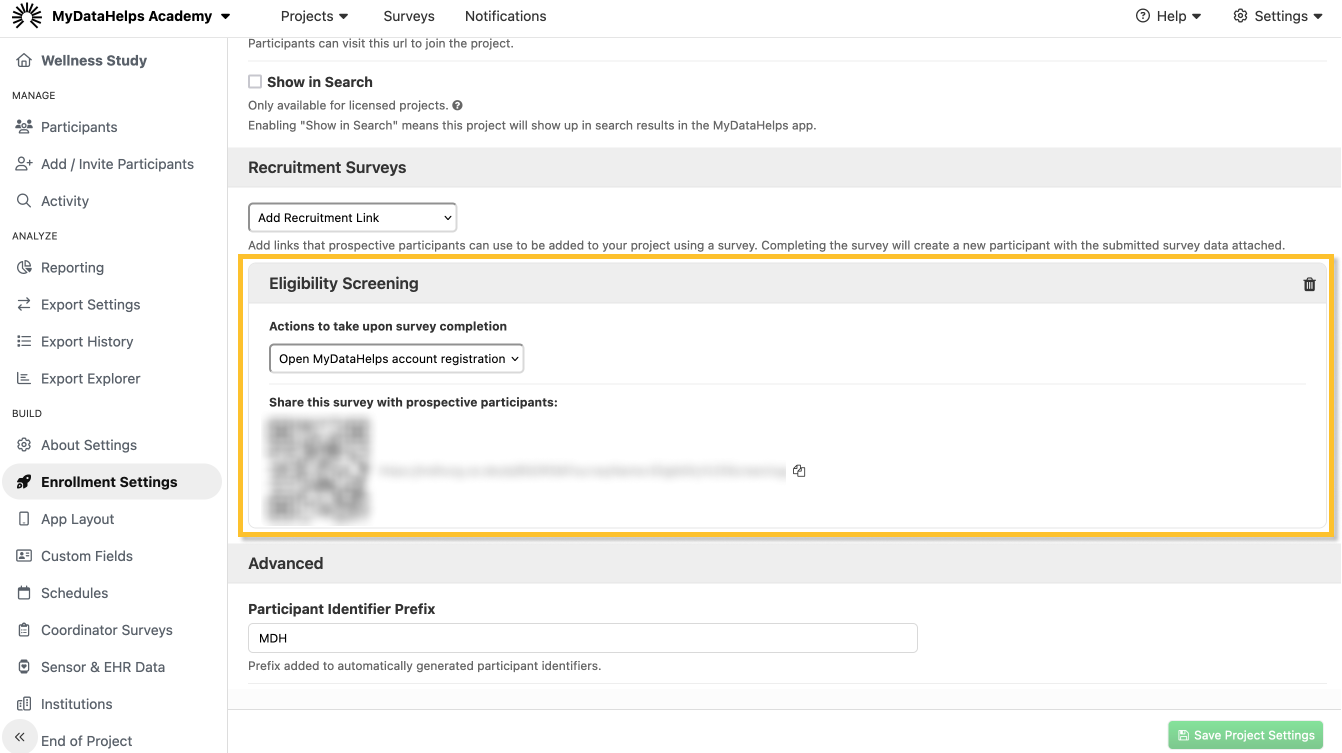Go to Sensor & EHR Data

coord(102,667)
